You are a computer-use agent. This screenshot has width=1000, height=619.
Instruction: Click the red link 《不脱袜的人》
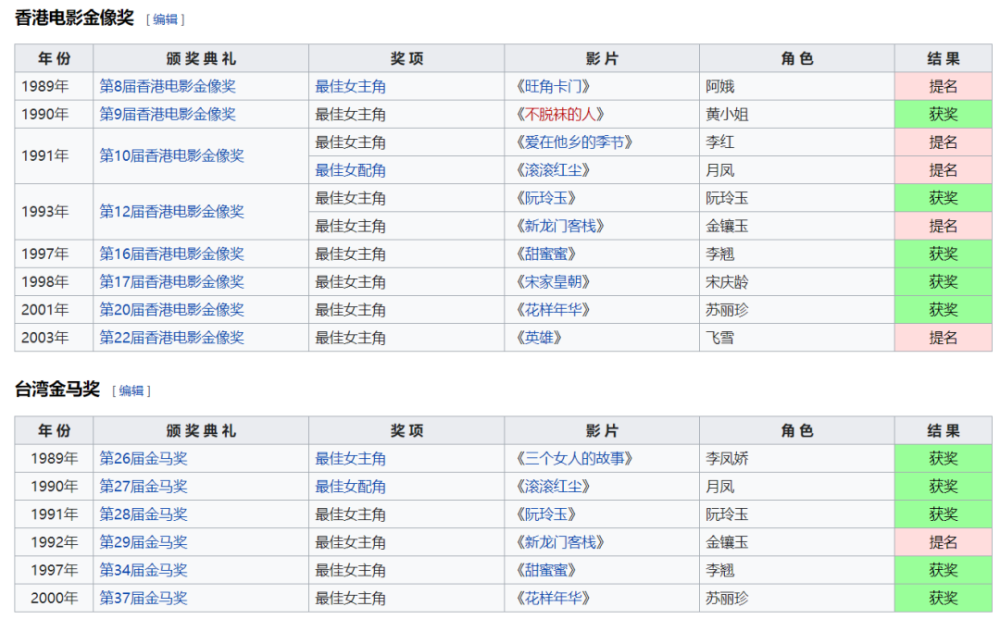[x=560, y=114]
